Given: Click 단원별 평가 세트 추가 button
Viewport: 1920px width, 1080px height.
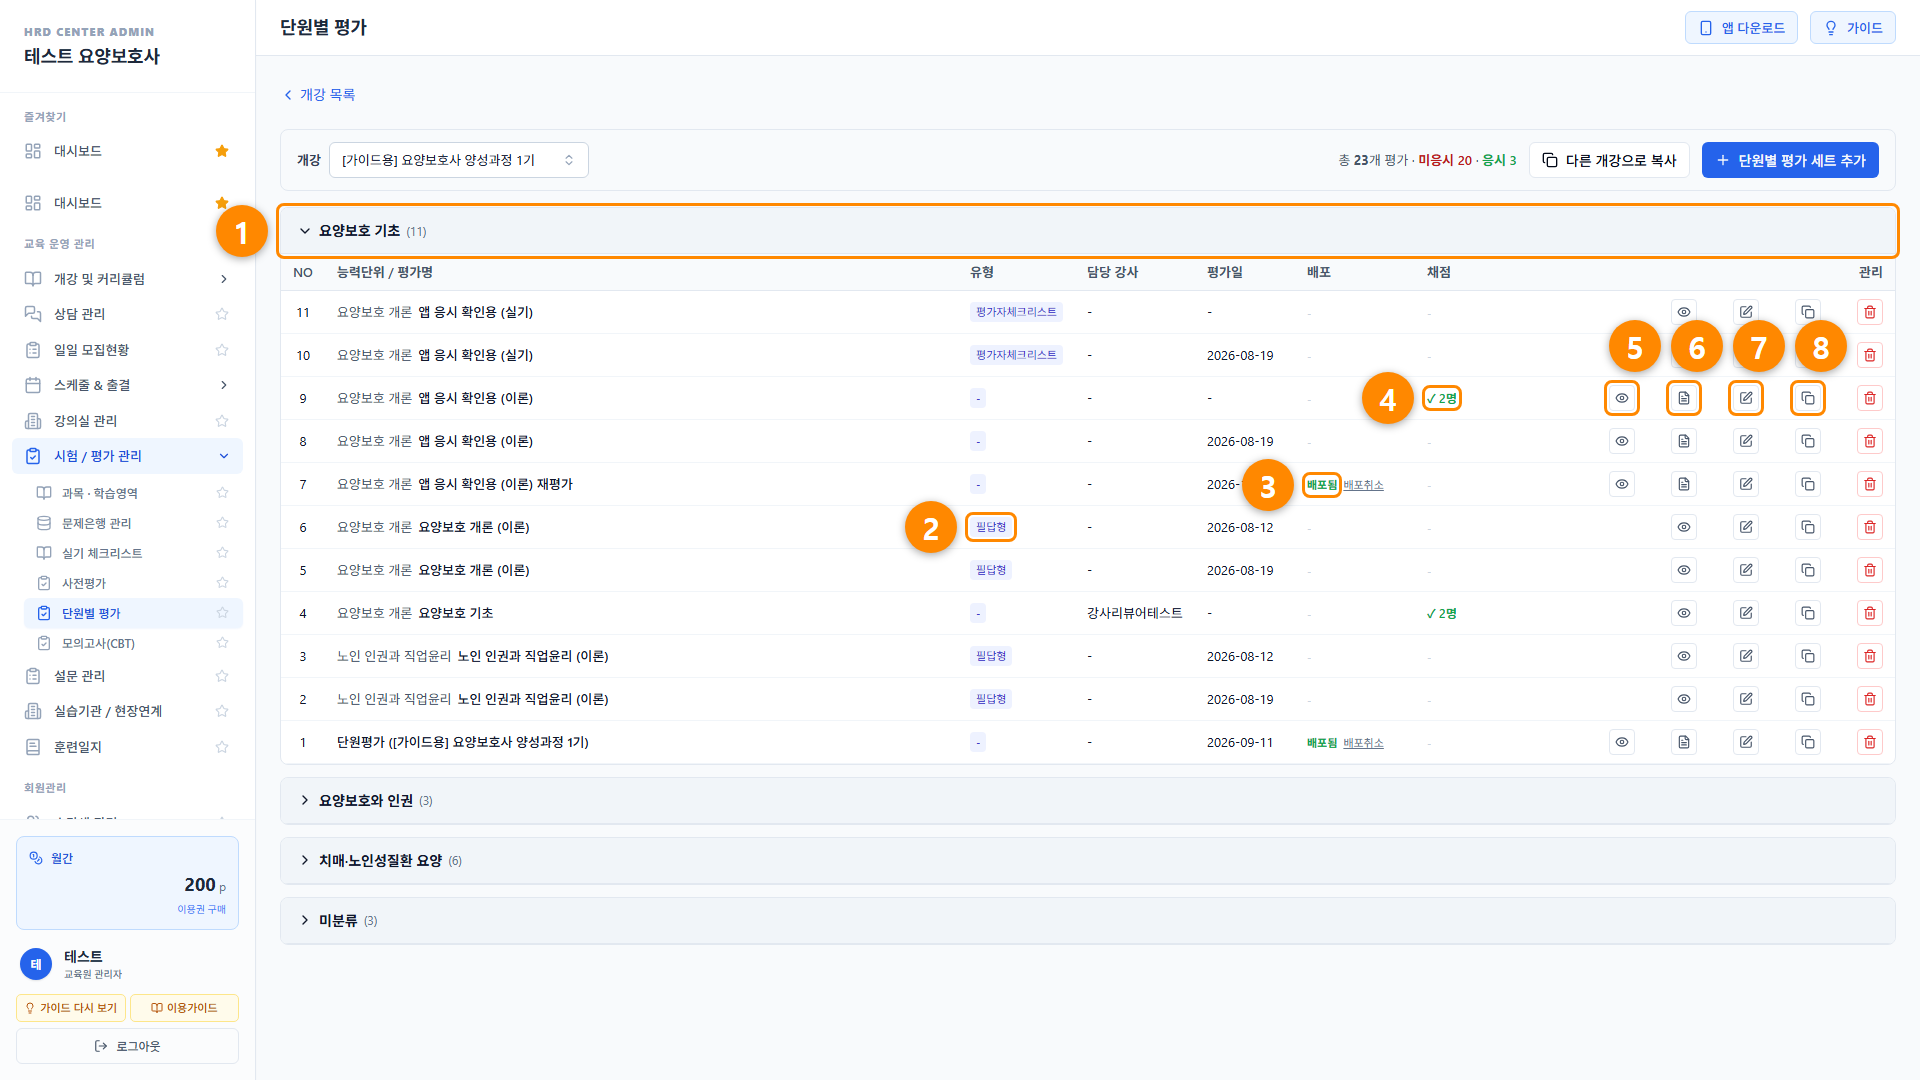Looking at the screenshot, I should click(1790, 160).
